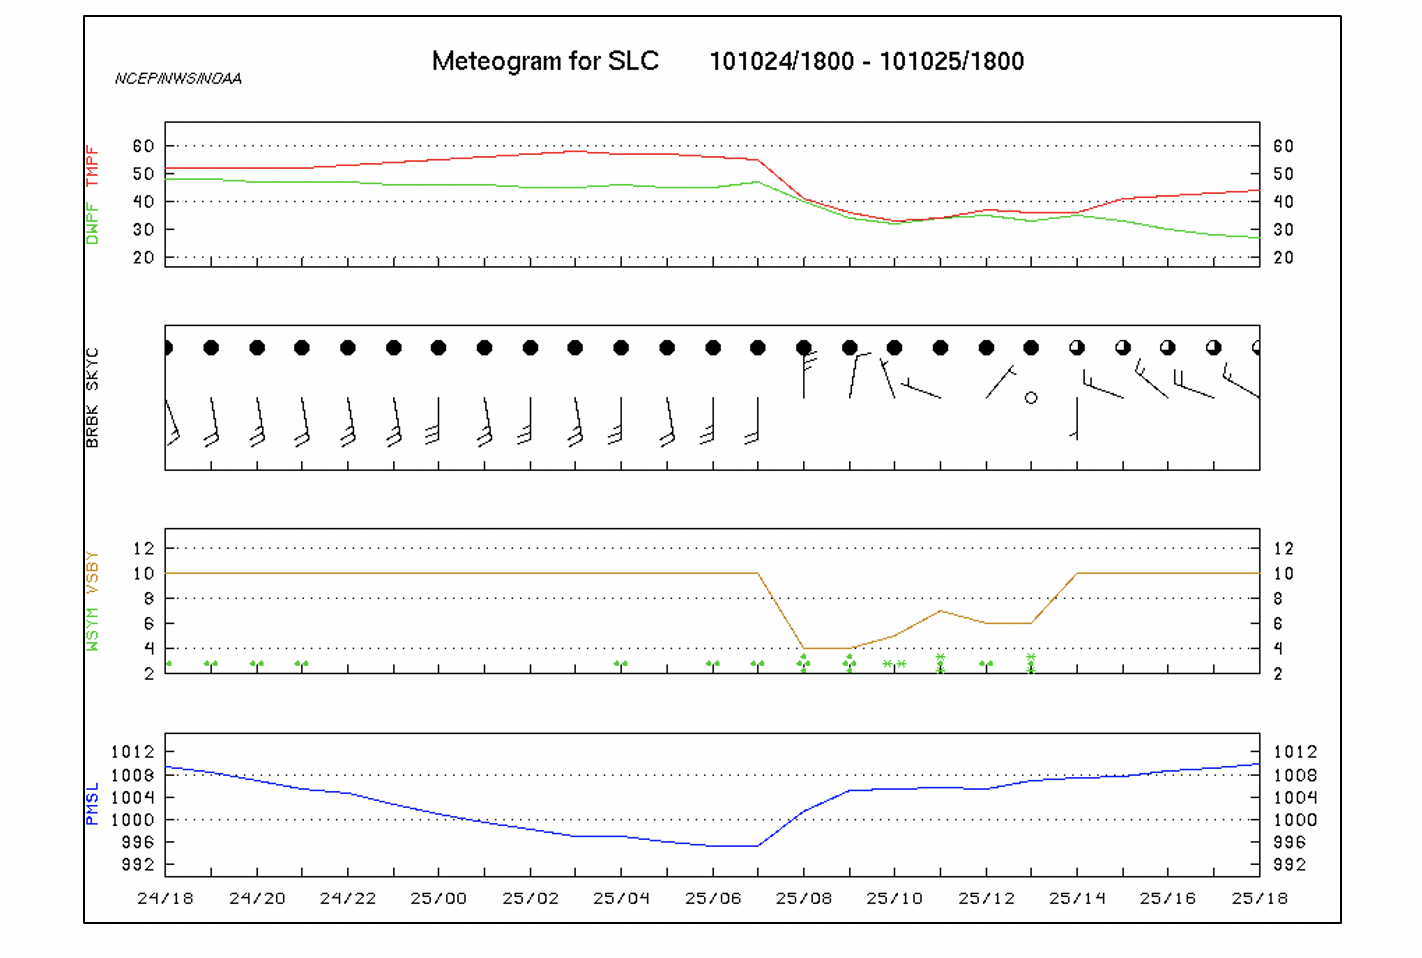This screenshot has height=958, width=1422.
Task: Select the TMPF axis label
Action: (90, 165)
